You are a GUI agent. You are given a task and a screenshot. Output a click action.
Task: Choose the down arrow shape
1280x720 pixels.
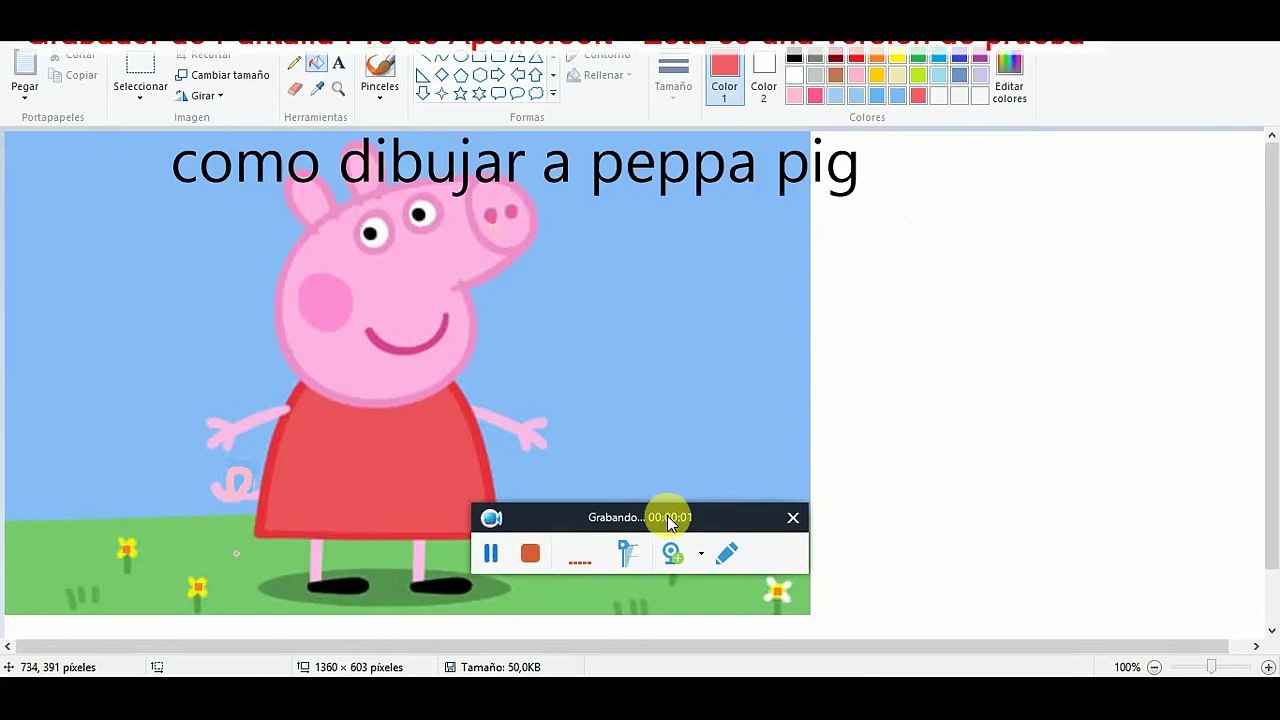[422, 93]
